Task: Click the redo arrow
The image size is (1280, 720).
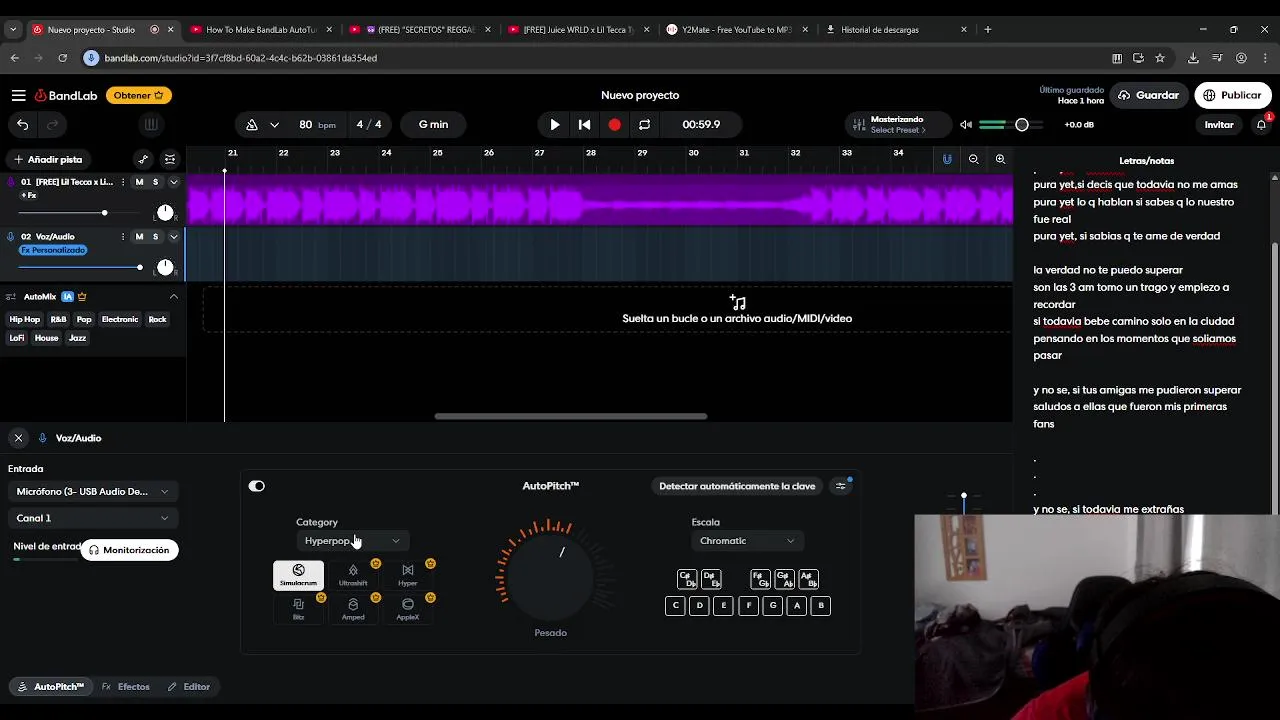Action: (52, 125)
